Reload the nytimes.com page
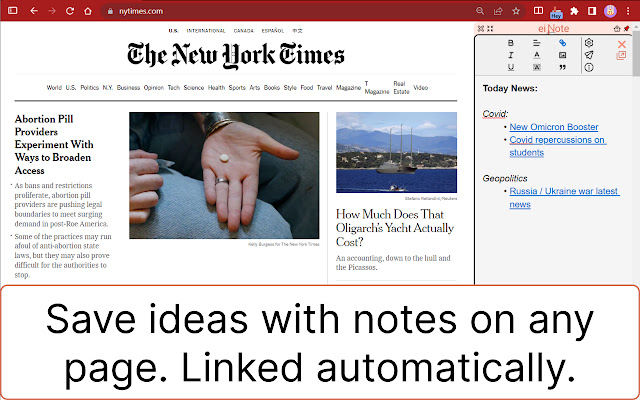640x400 pixels. pyautogui.click(x=70, y=11)
